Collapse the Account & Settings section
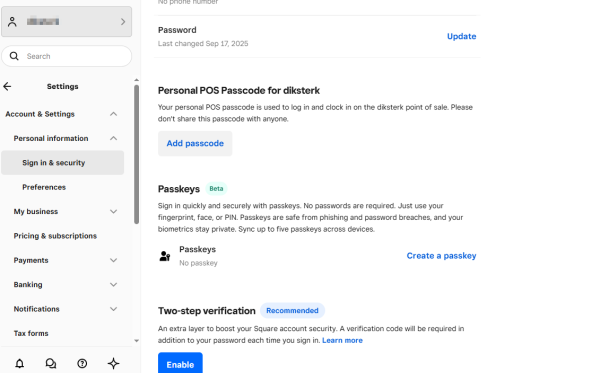600x373 pixels. 113,114
